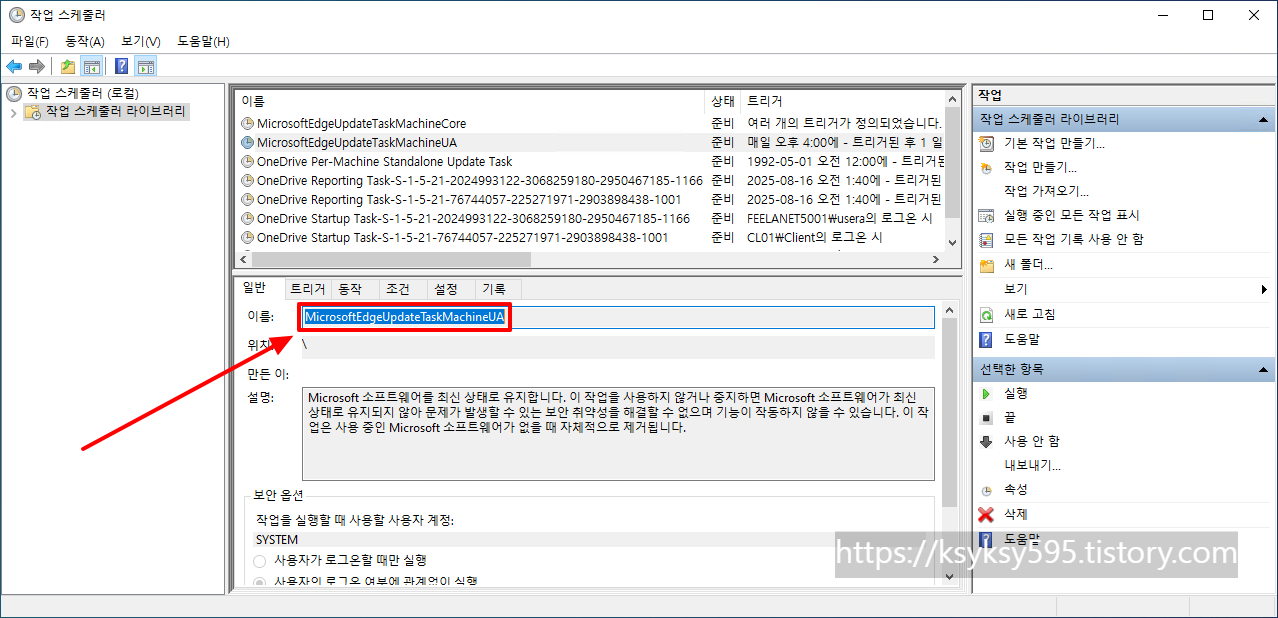Click trigger cell CL01\Client의 로그온 시
Screen dimensions: 1278x618
pos(814,238)
